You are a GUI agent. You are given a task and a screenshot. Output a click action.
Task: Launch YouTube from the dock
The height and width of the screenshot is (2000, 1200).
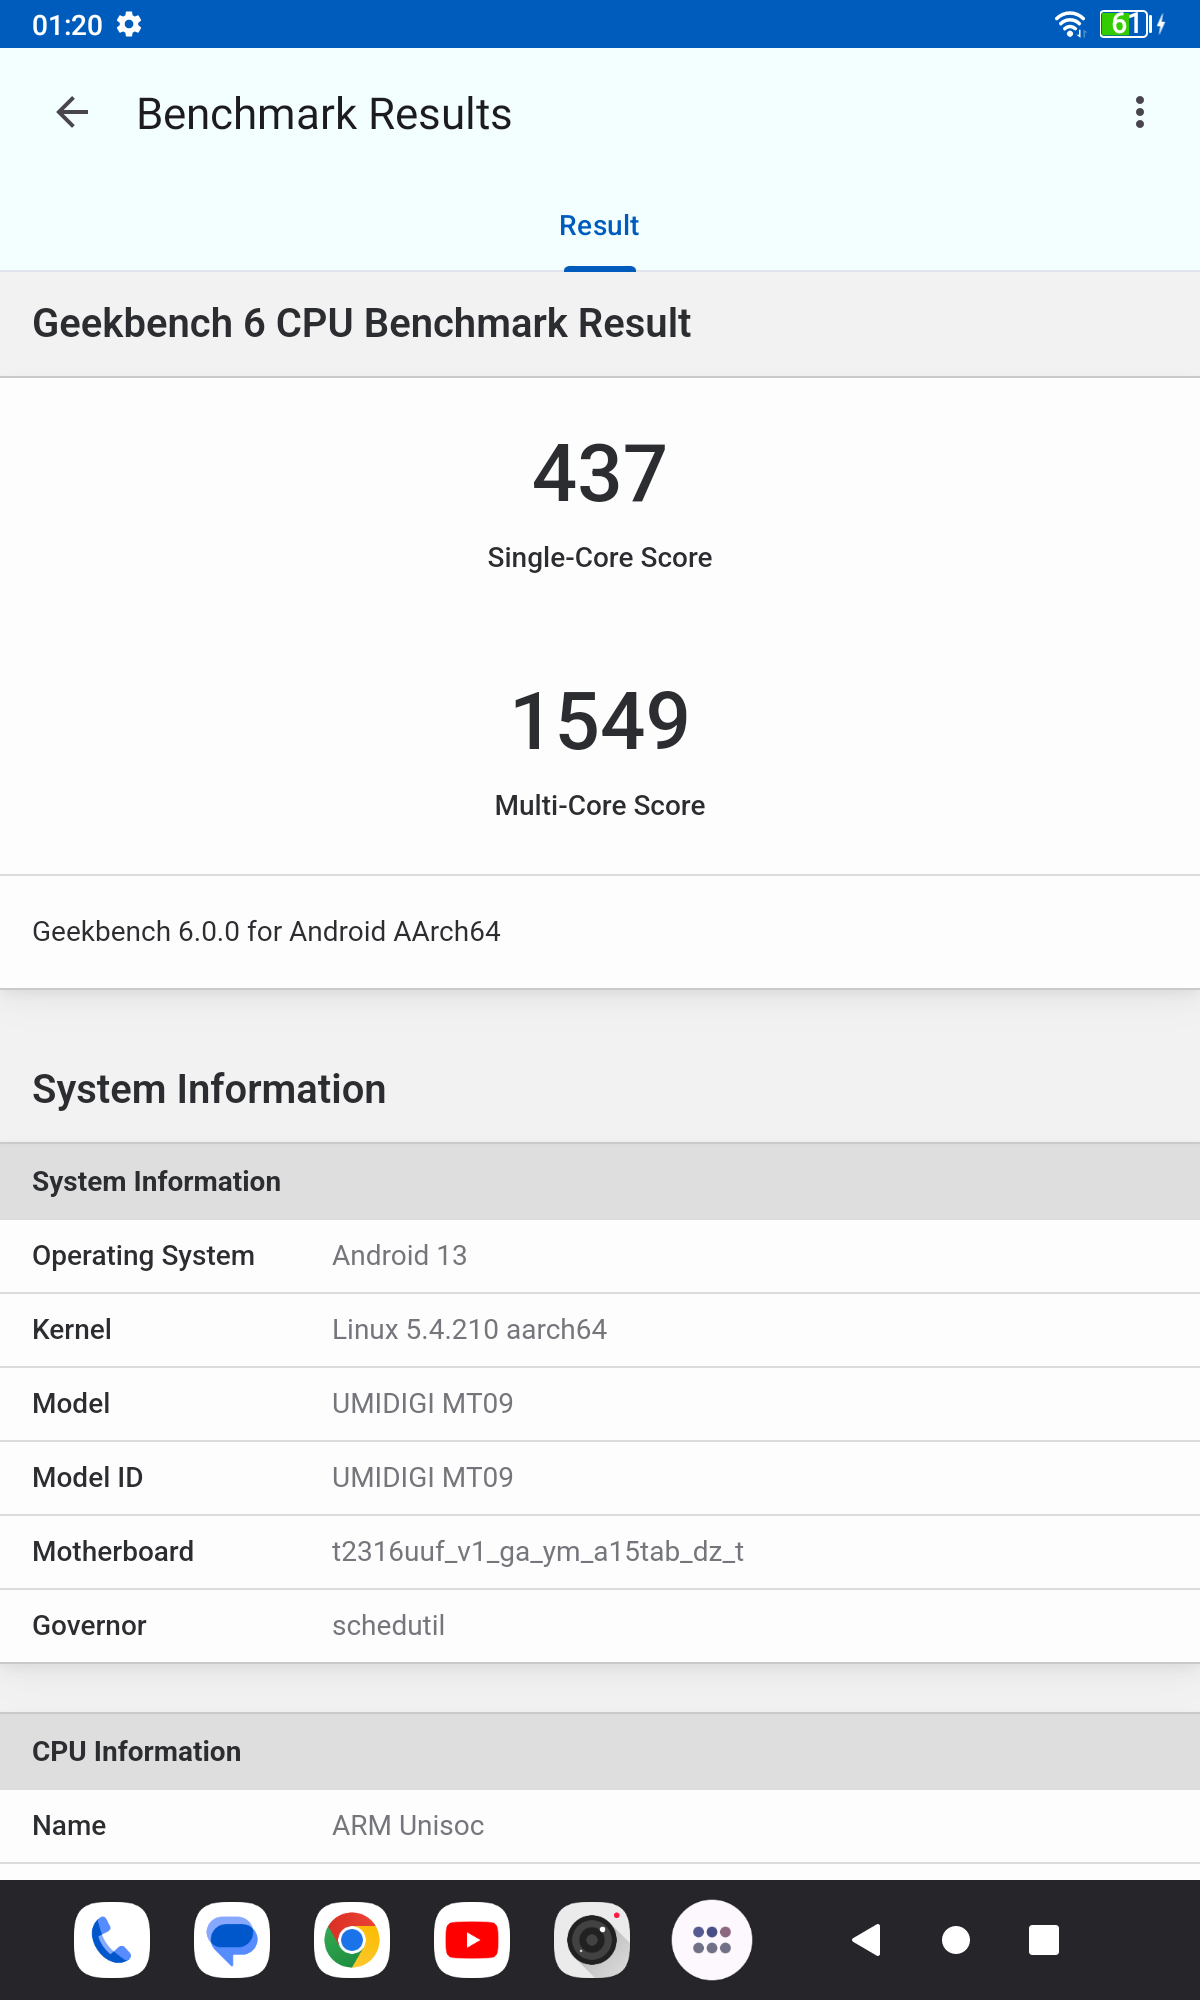point(472,1940)
